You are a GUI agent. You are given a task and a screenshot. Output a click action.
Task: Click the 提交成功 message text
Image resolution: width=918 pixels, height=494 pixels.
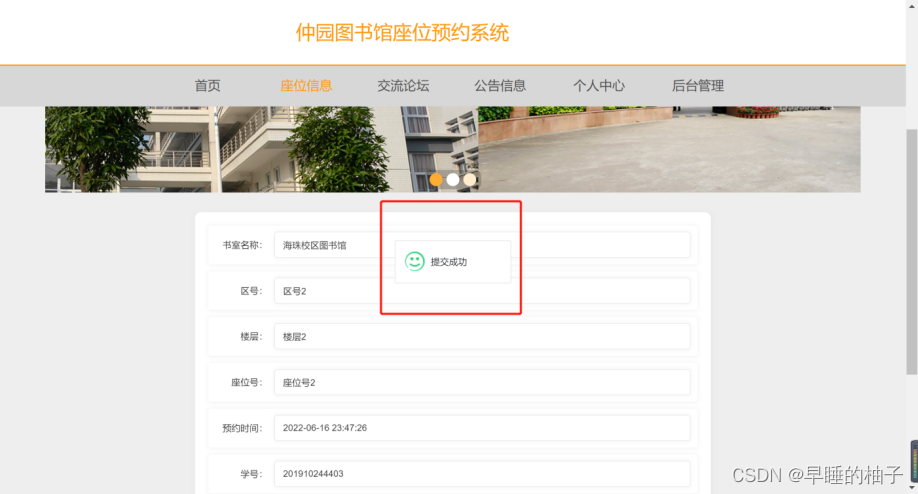coord(449,262)
